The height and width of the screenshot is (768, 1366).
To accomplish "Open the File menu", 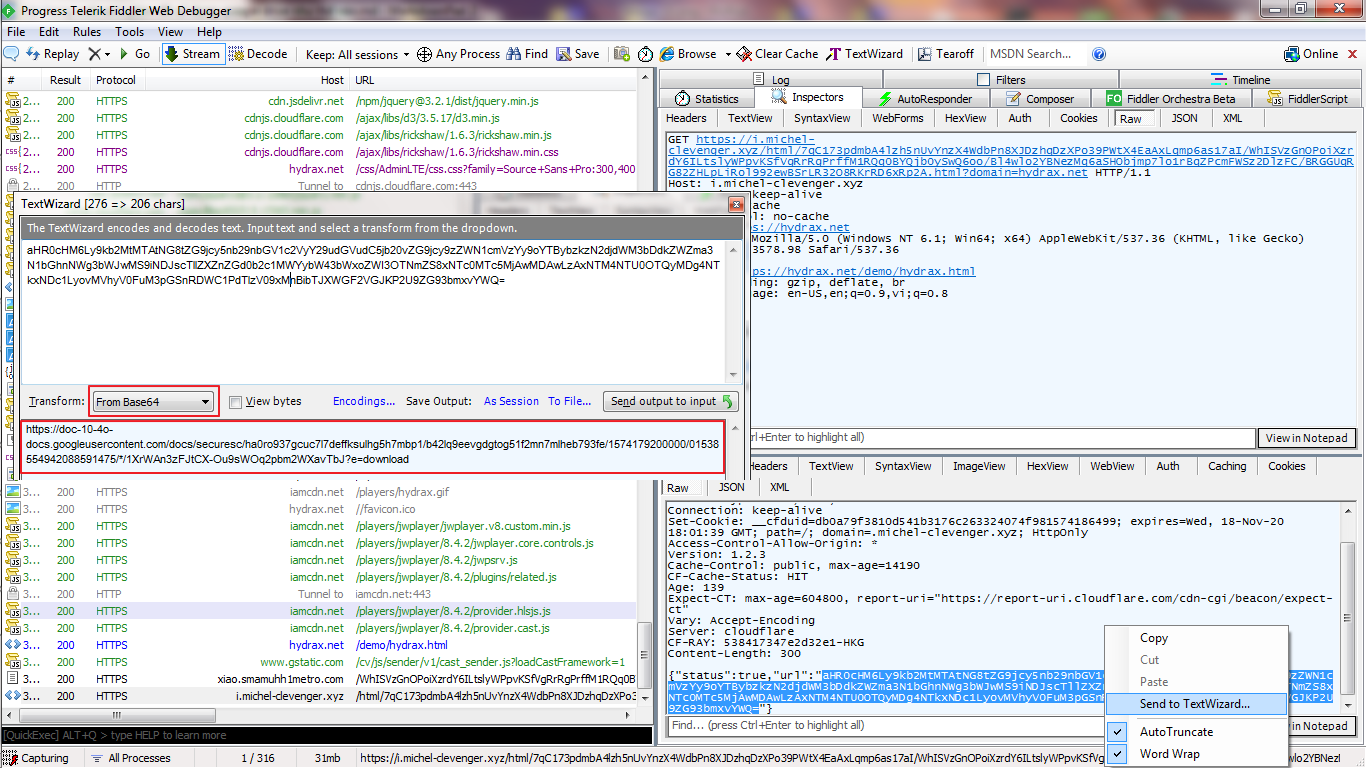I will [x=16, y=32].
